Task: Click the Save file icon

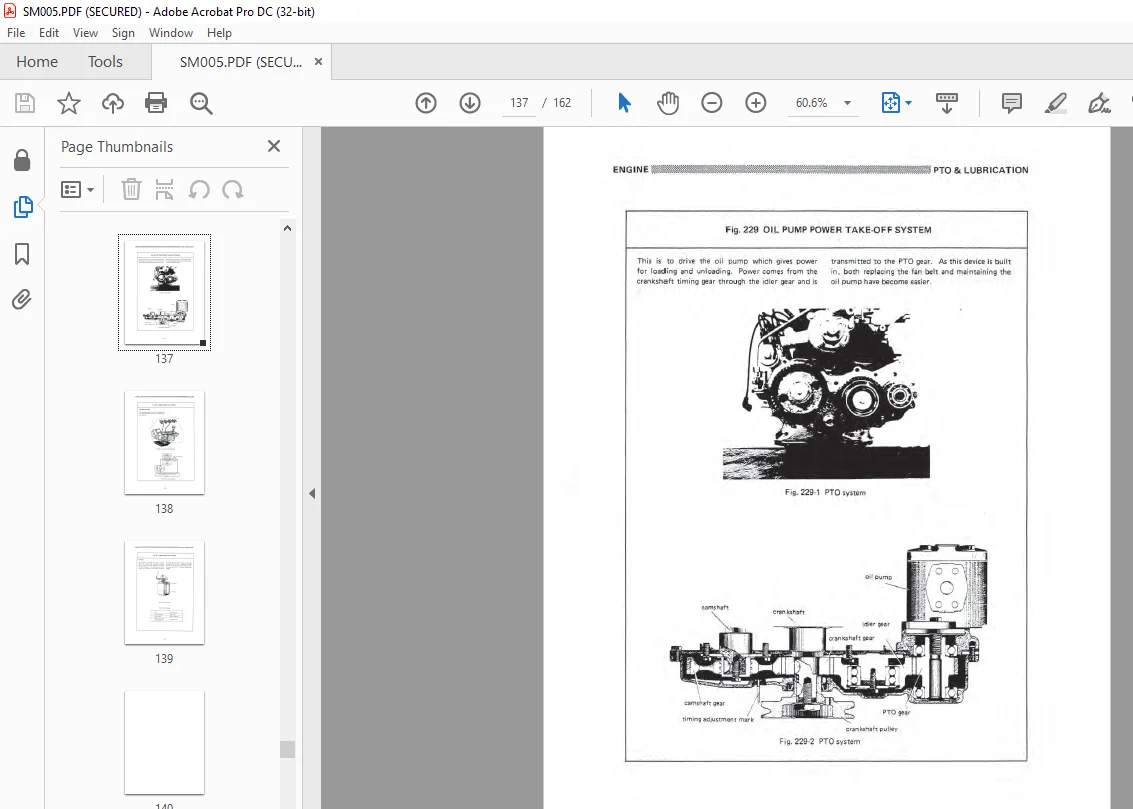Action: [25, 103]
